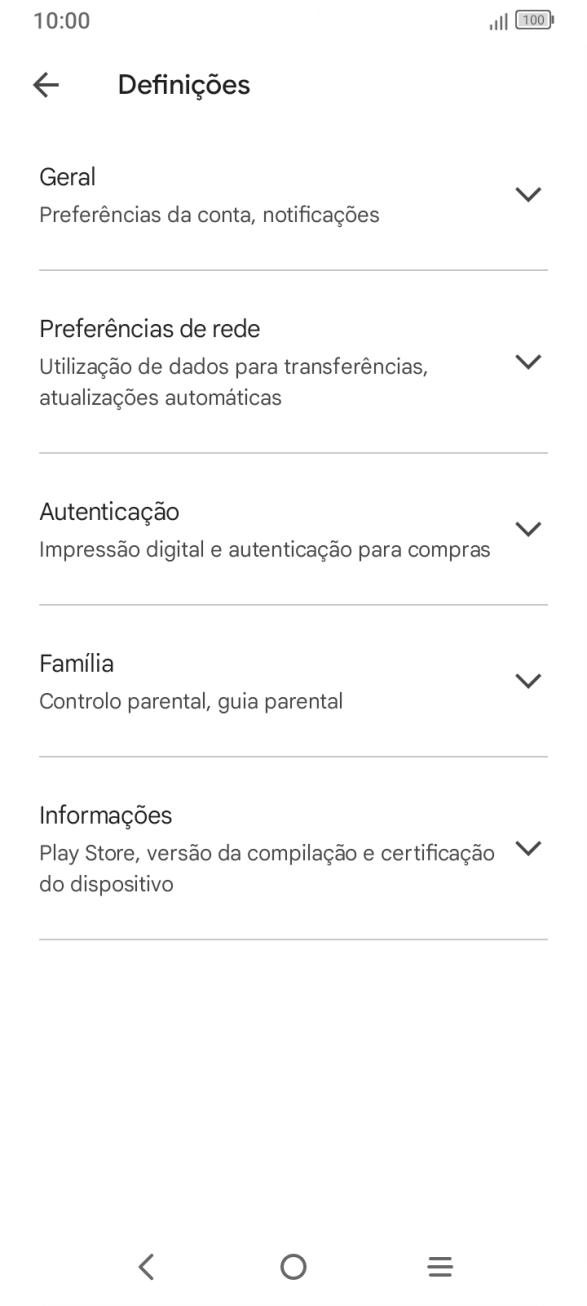Open recent apps with the menu button

tap(440, 1266)
